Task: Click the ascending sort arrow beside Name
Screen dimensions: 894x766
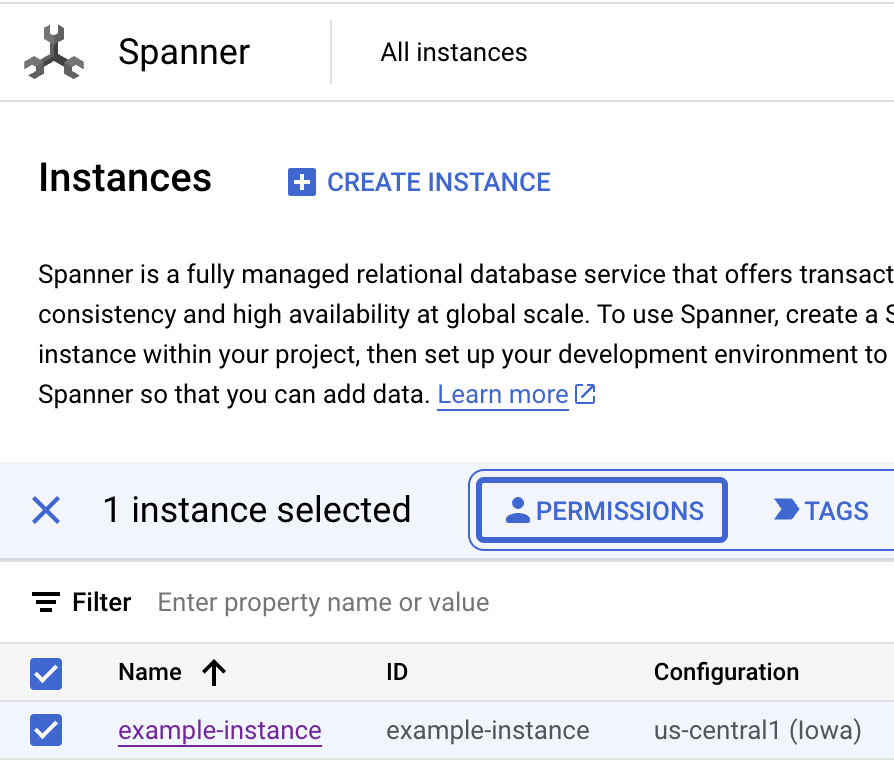Action: pos(213,672)
